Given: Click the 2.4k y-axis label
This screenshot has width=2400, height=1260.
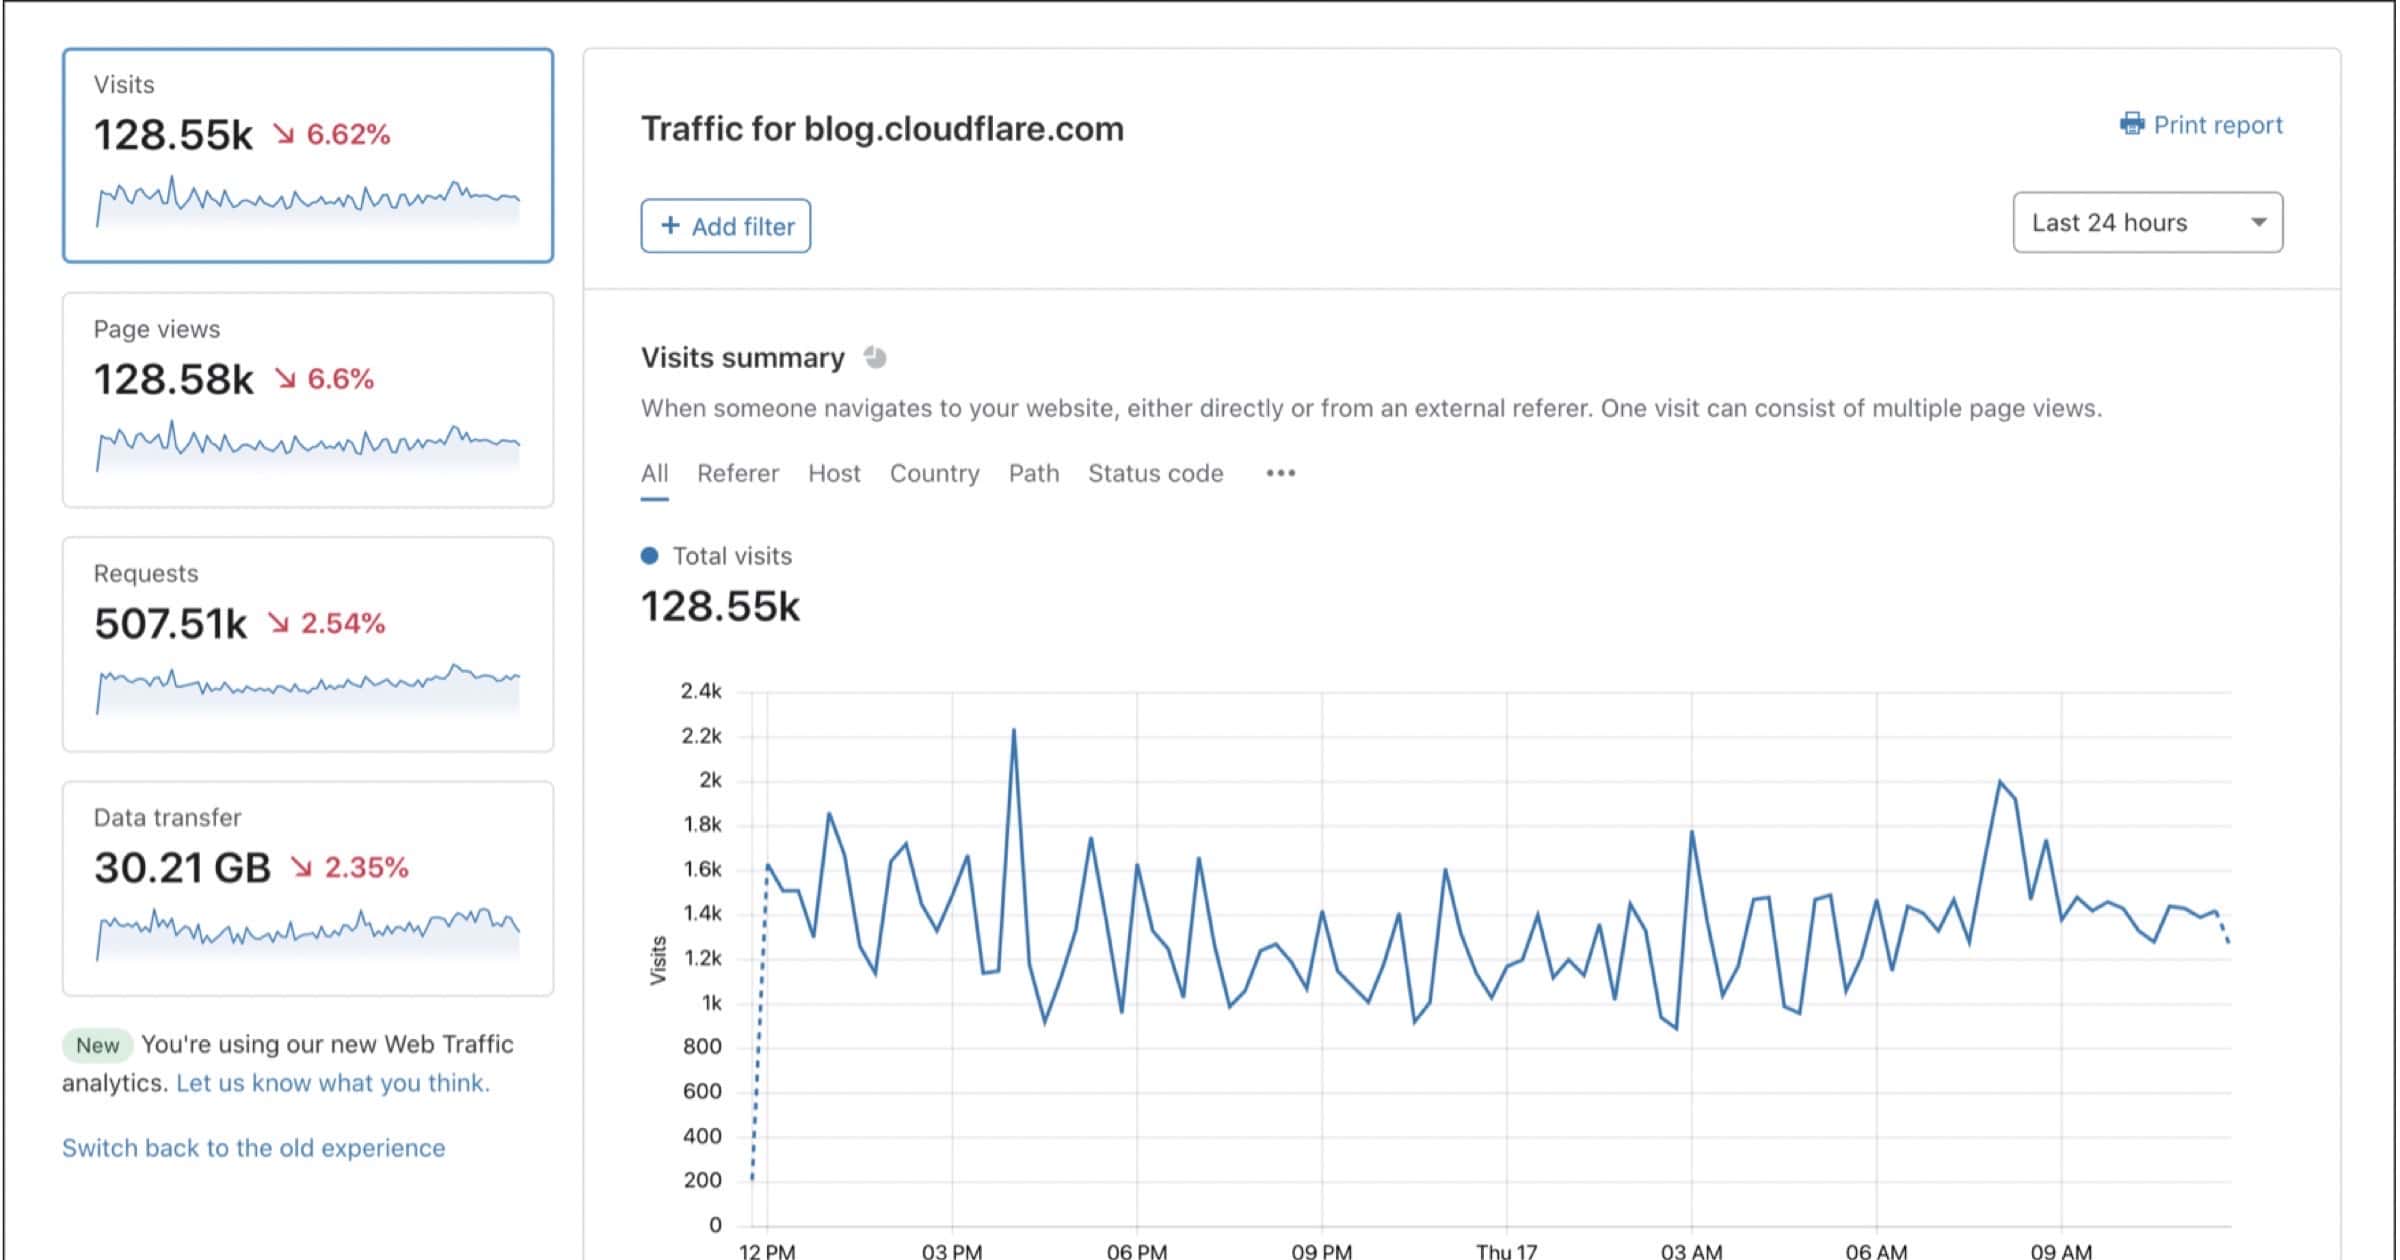Looking at the screenshot, I should (701, 691).
